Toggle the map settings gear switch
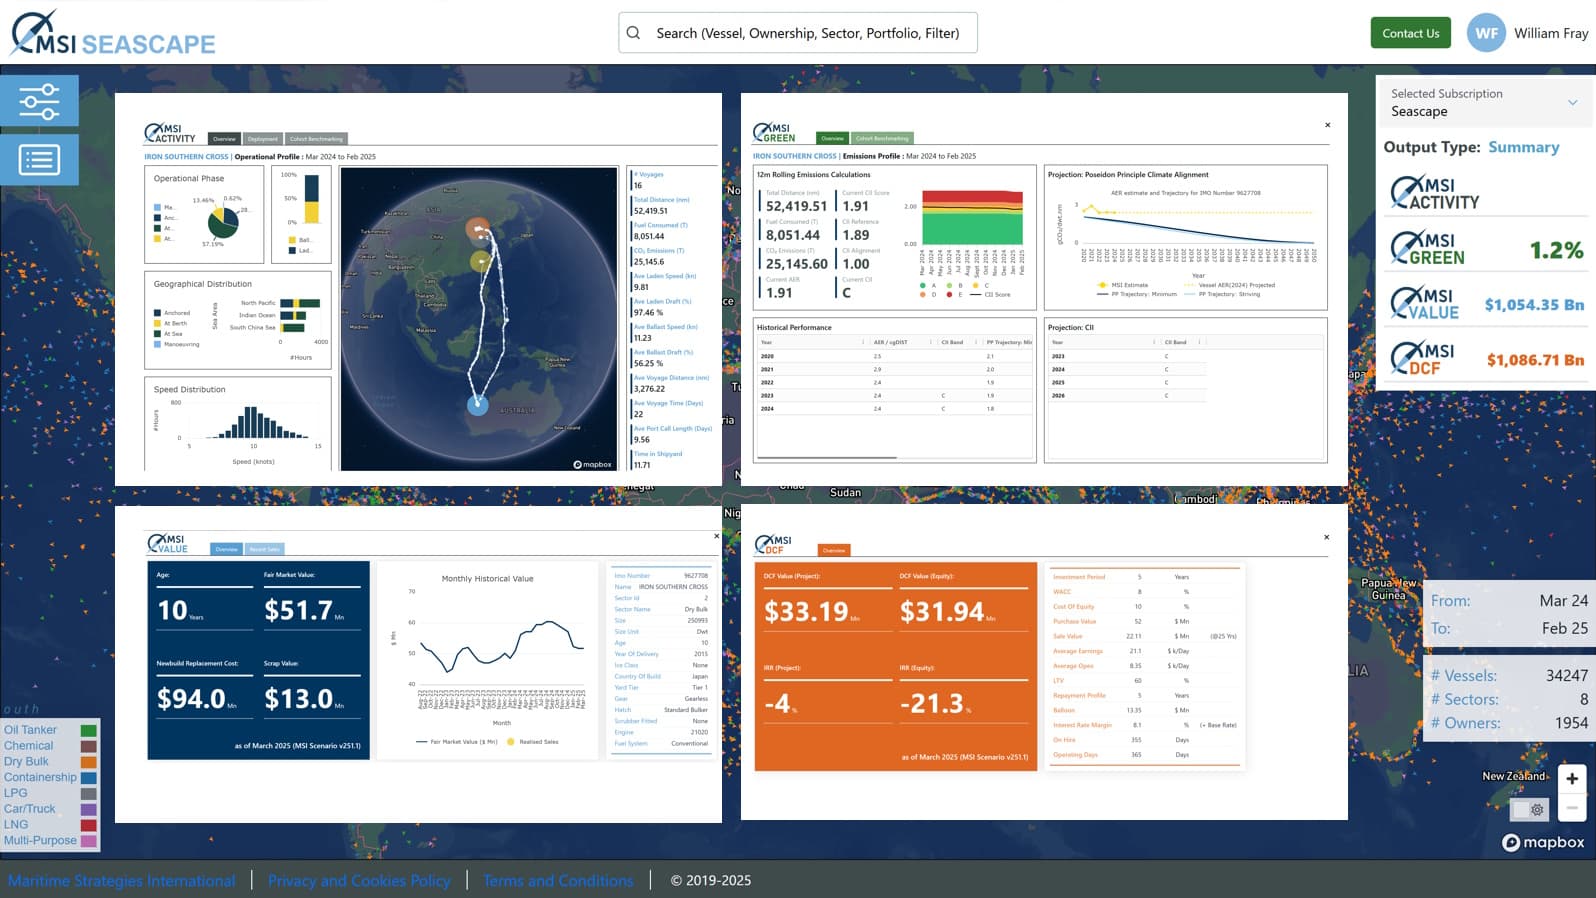Viewport: 1596px width, 898px height. click(1529, 809)
